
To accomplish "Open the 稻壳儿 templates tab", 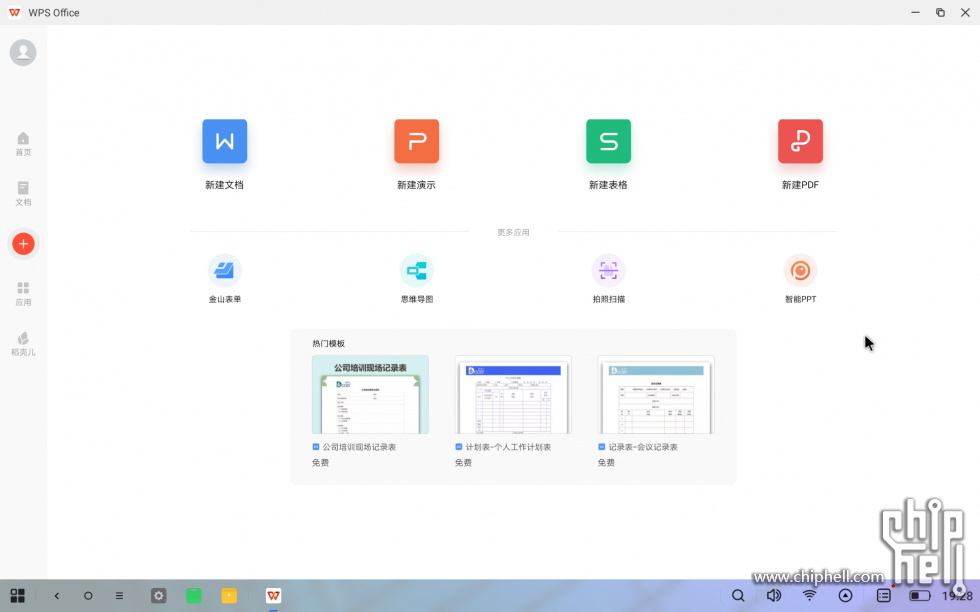I will point(23,343).
